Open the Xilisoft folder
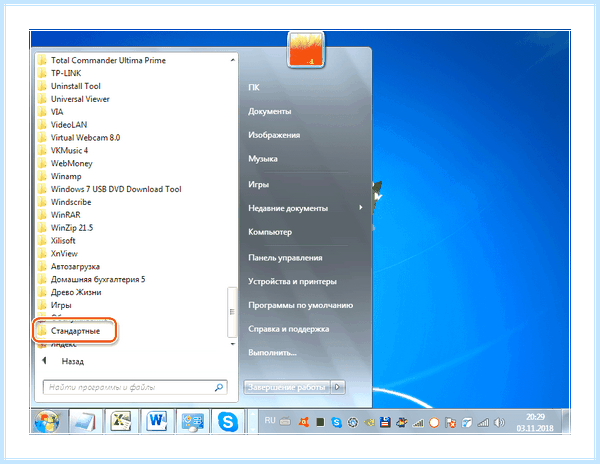 [x=63, y=241]
